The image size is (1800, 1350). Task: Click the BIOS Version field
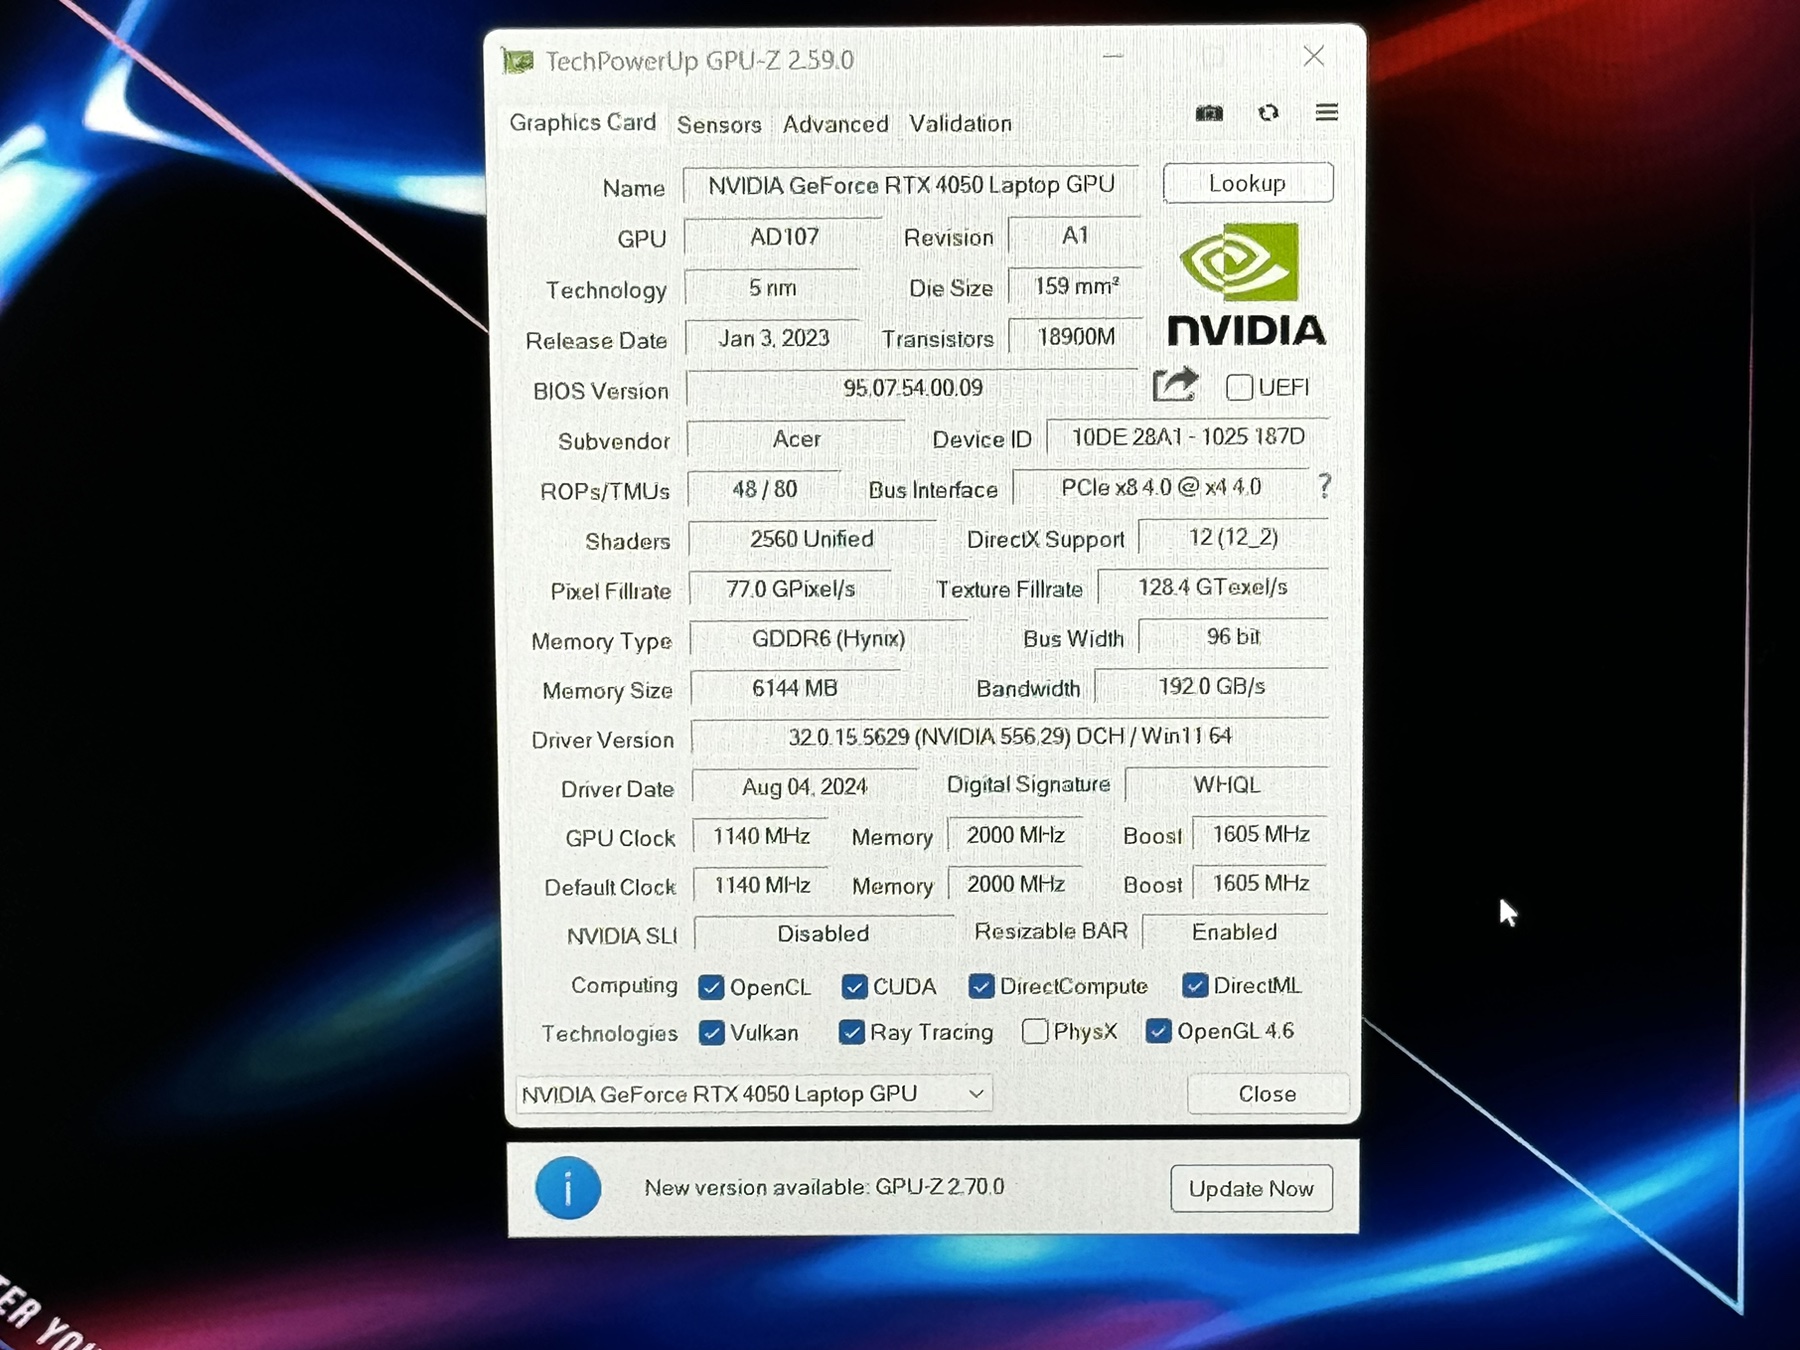pyautogui.click(x=912, y=388)
